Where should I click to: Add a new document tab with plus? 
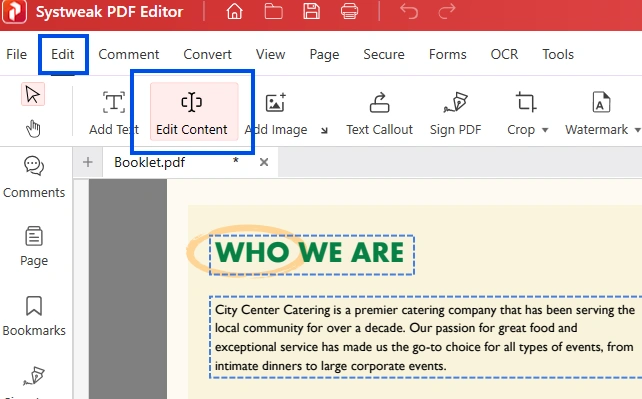point(88,162)
